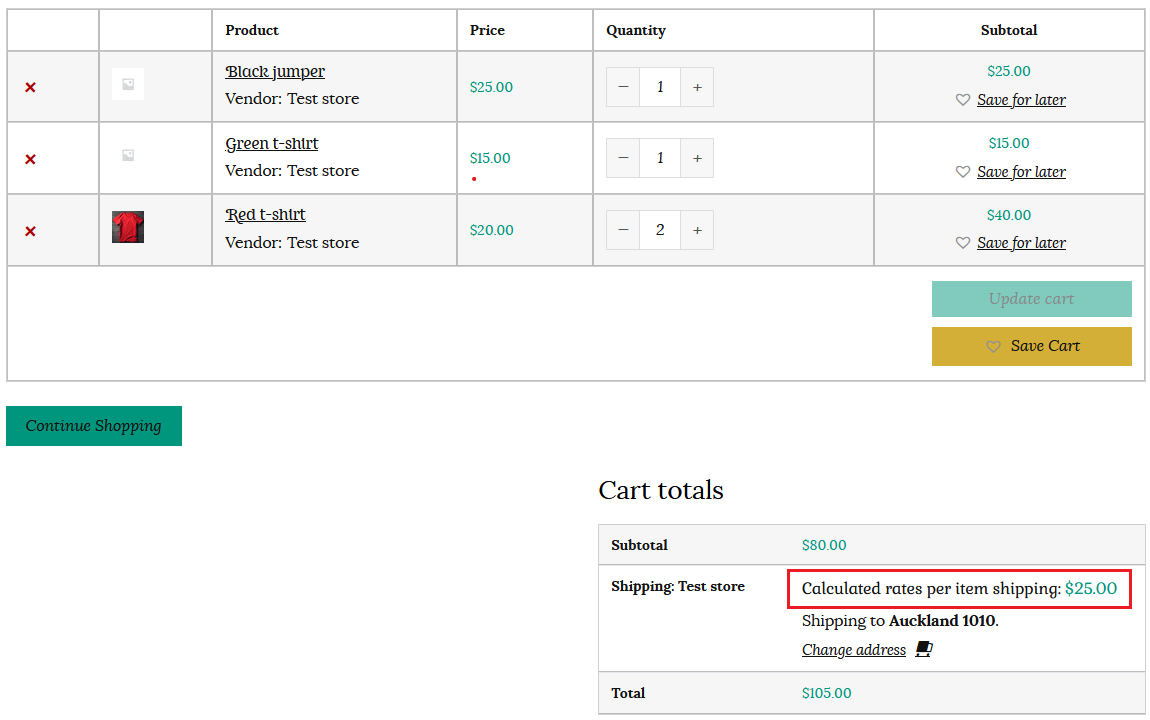Select Vendor: Test store under Red t-shirt
The width and height of the screenshot is (1150, 720).
(x=292, y=243)
